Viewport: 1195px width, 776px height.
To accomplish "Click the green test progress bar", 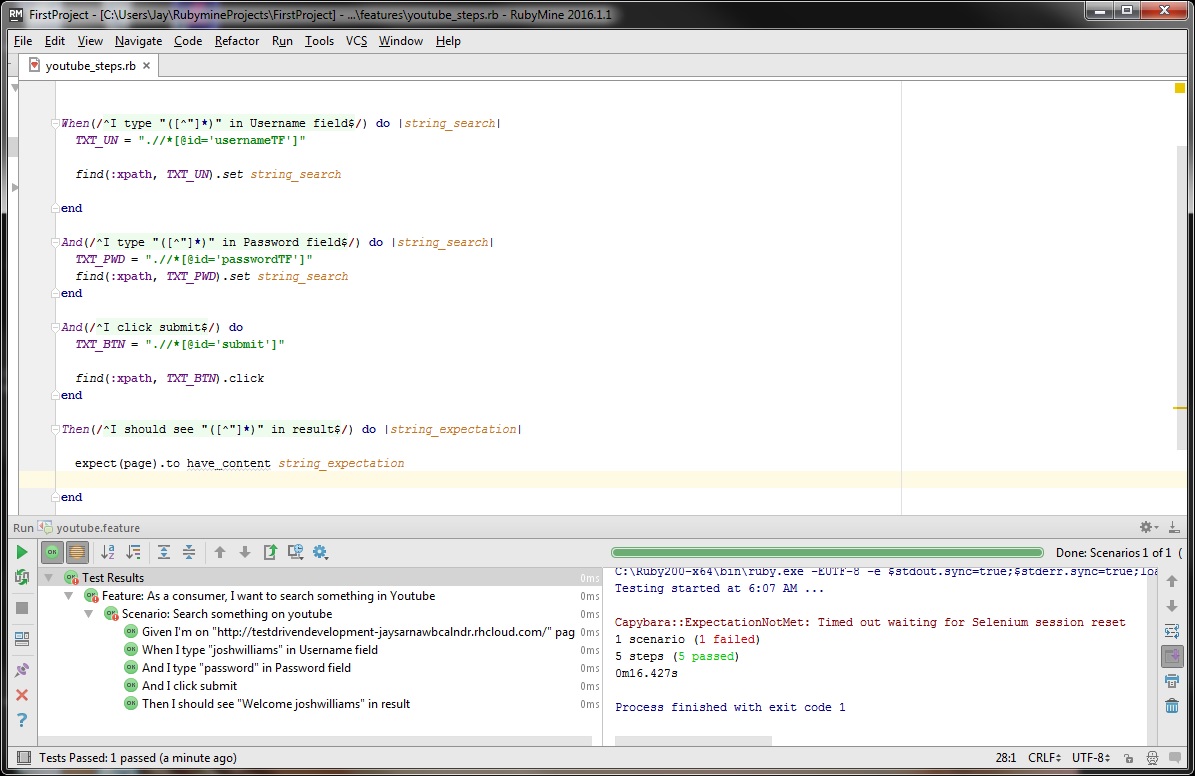I will [826, 552].
